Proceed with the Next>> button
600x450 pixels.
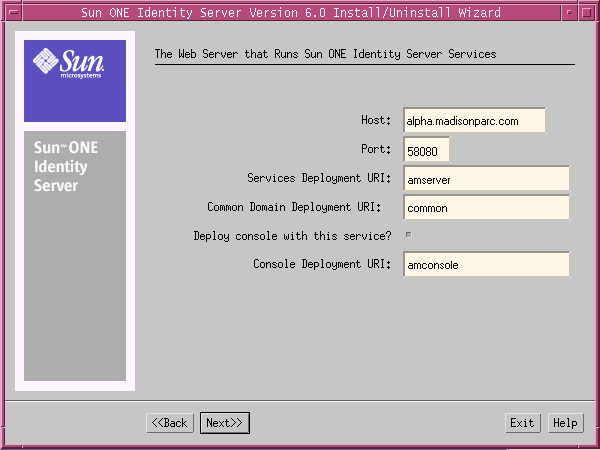coord(225,423)
